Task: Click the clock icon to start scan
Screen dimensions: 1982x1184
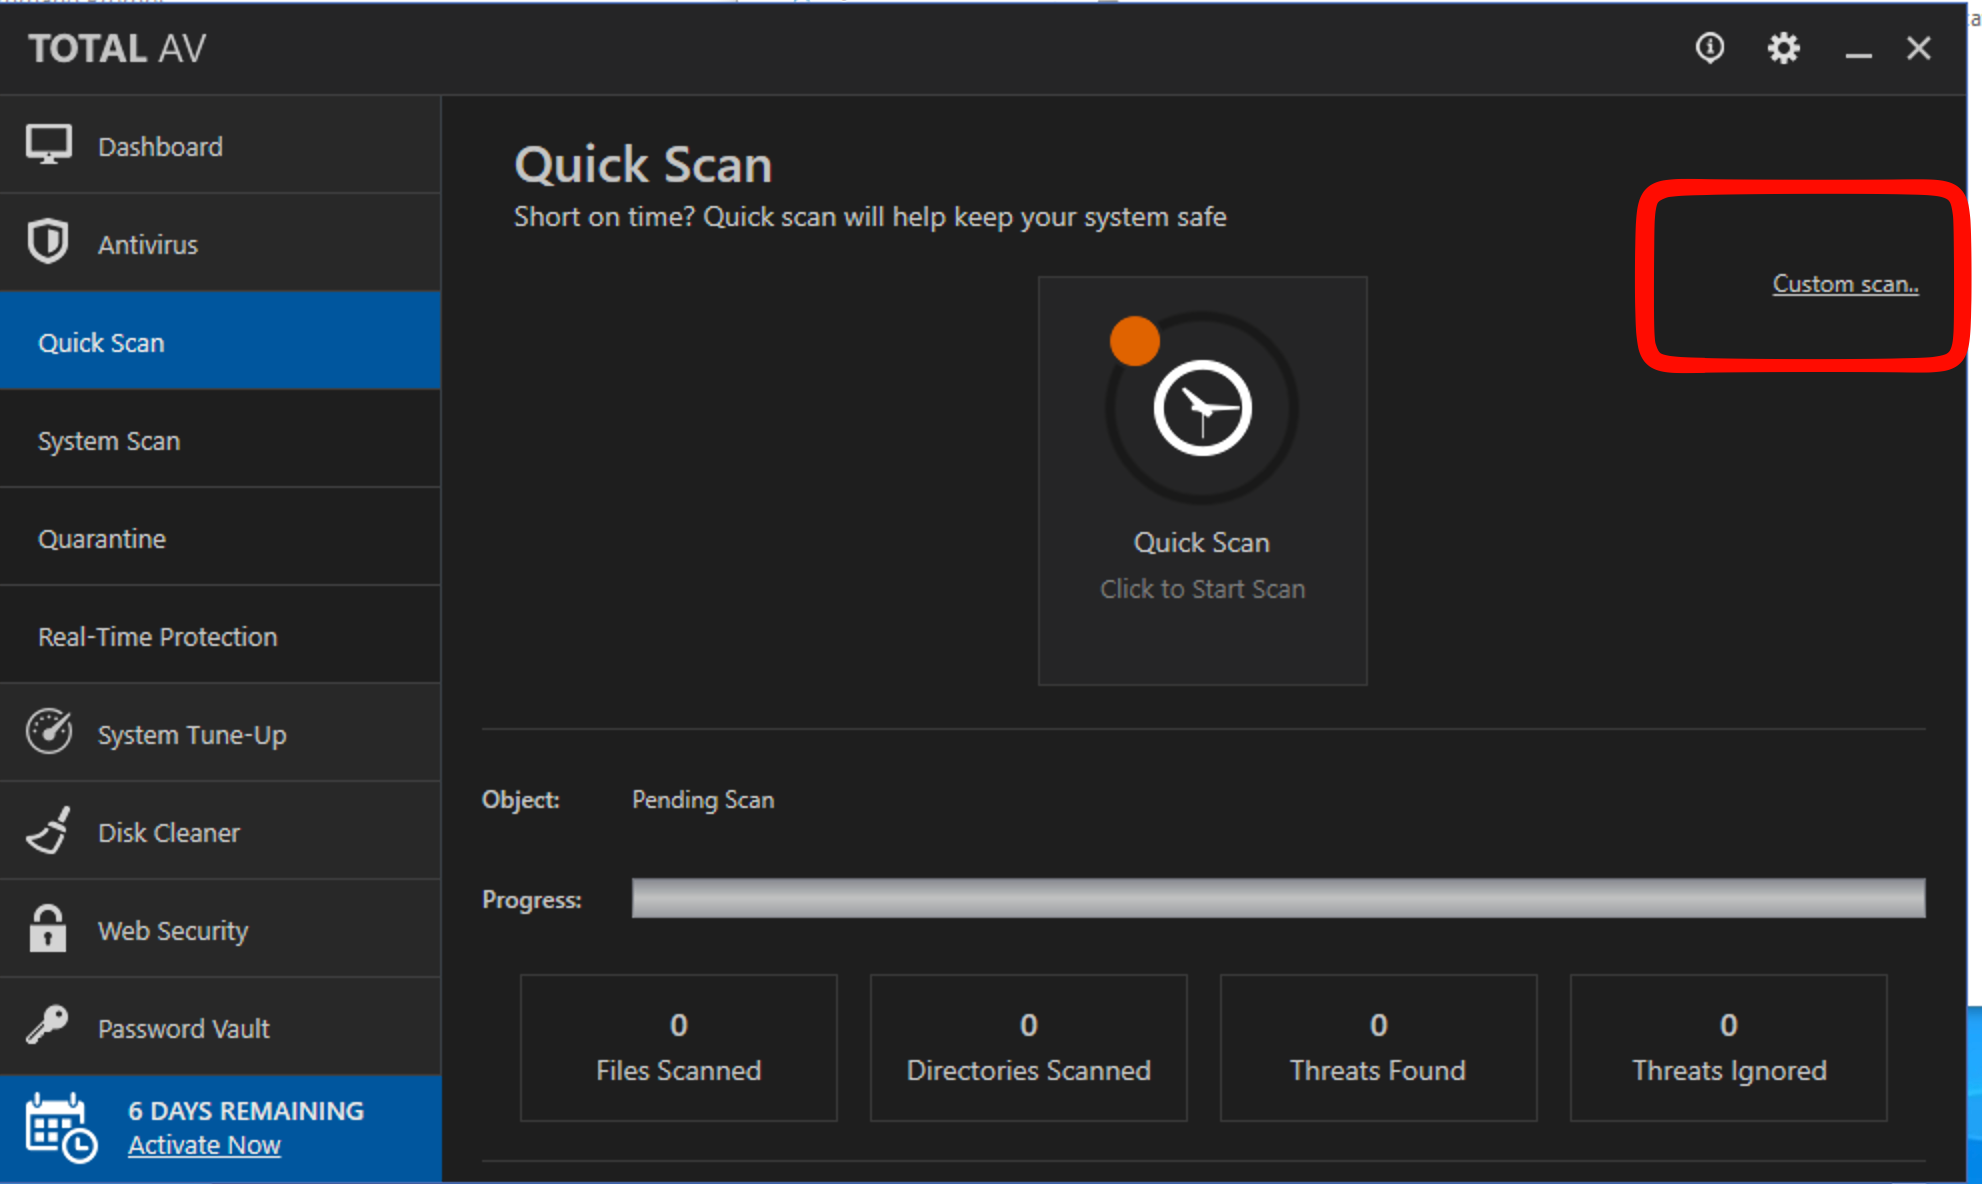Action: tap(1202, 408)
